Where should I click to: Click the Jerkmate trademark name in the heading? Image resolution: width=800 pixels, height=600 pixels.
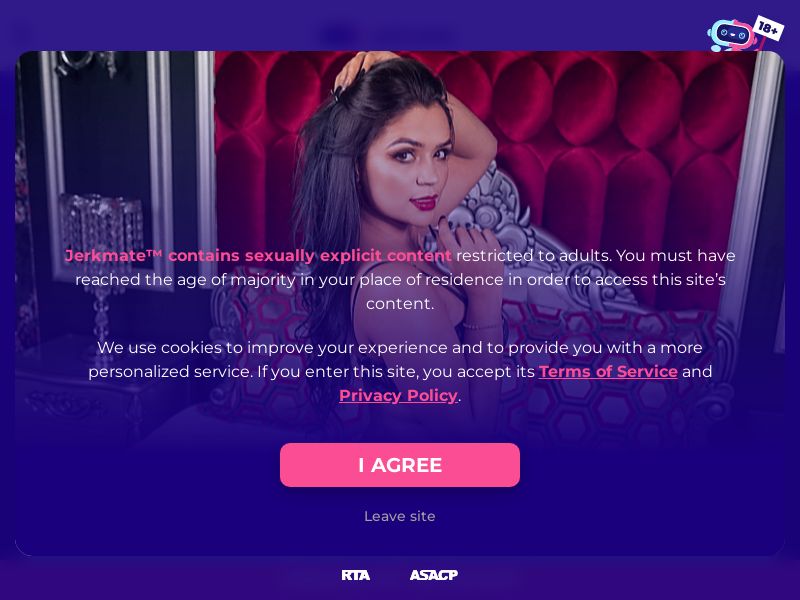pos(113,256)
